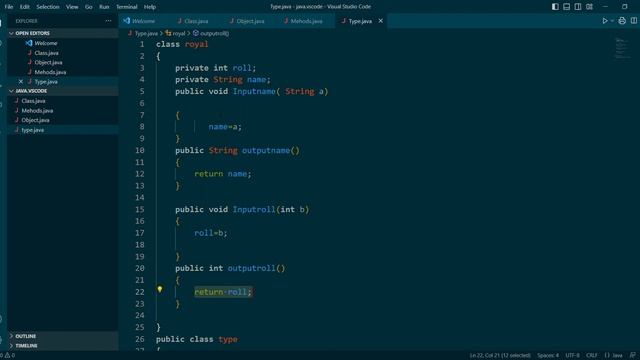Image resolution: width=640 pixels, height=360 pixels.
Task: Open Explorer more actions ellipsis
Action: (x=108, y=21)
